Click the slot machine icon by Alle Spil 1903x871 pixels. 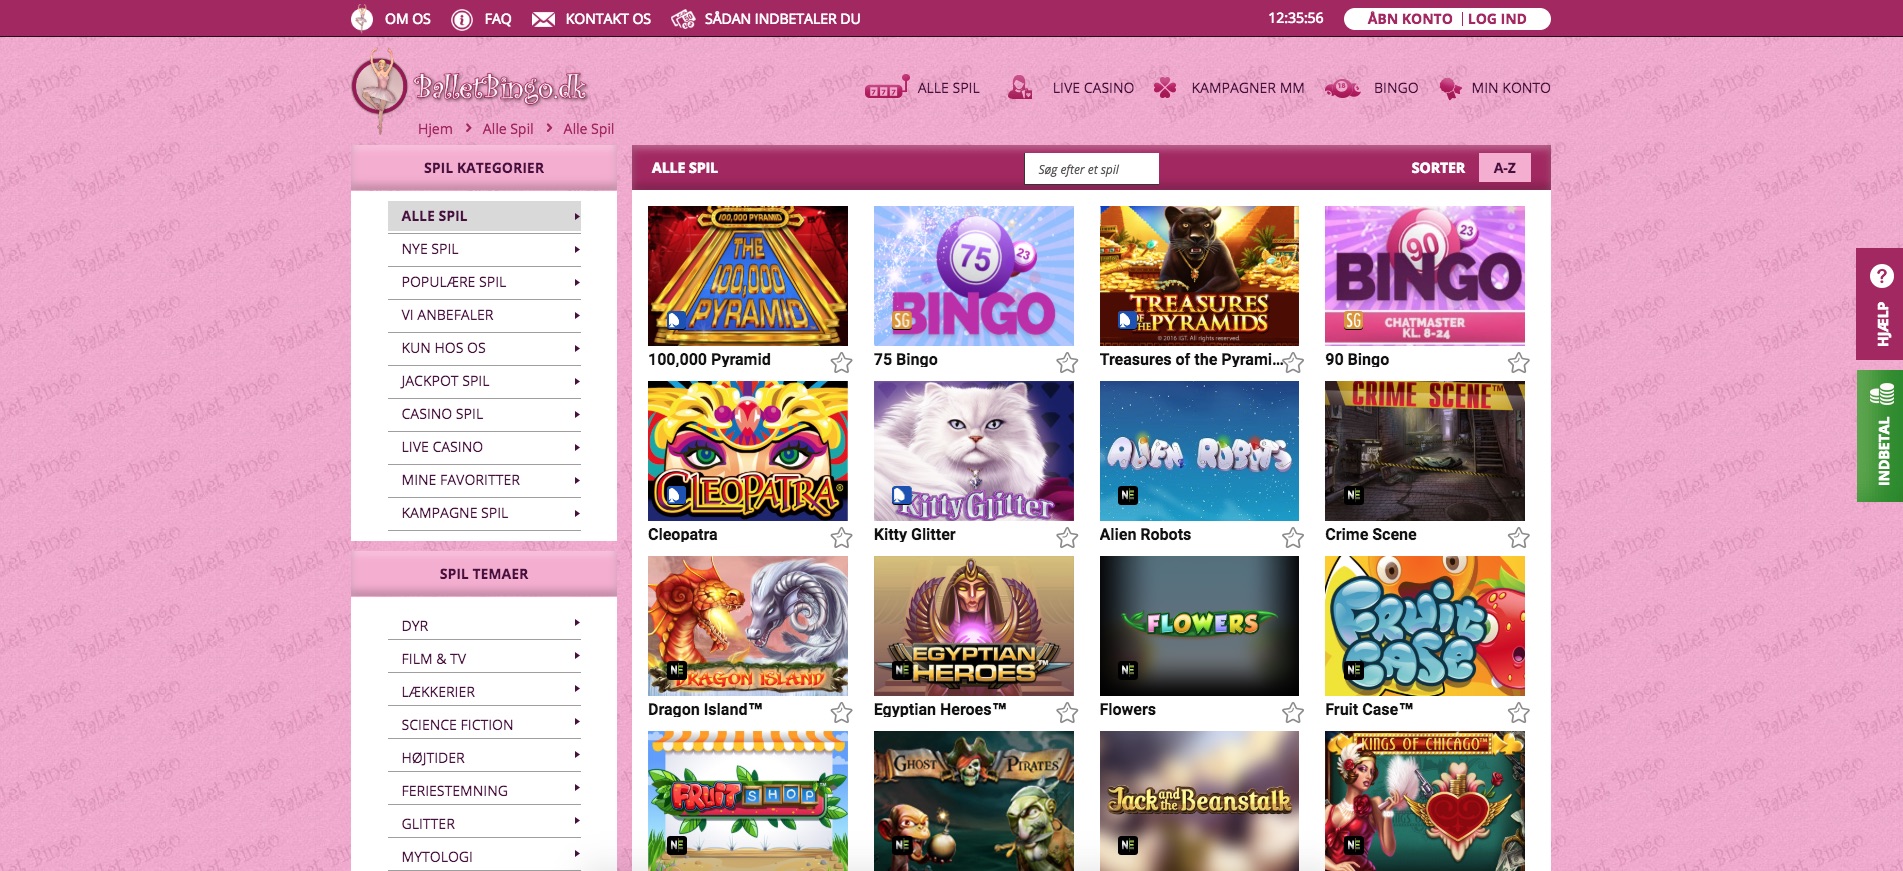click(888, 88)
